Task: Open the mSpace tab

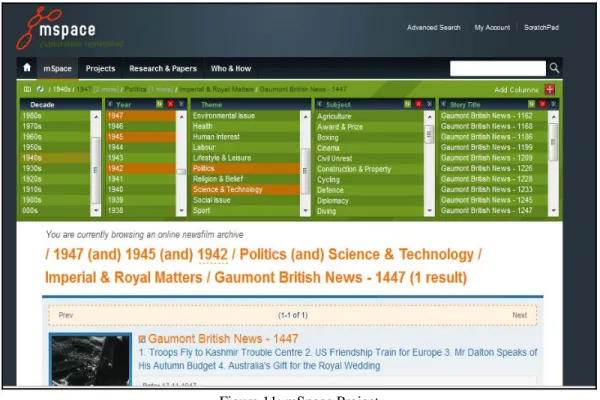Action: click(x=57, y=69)
